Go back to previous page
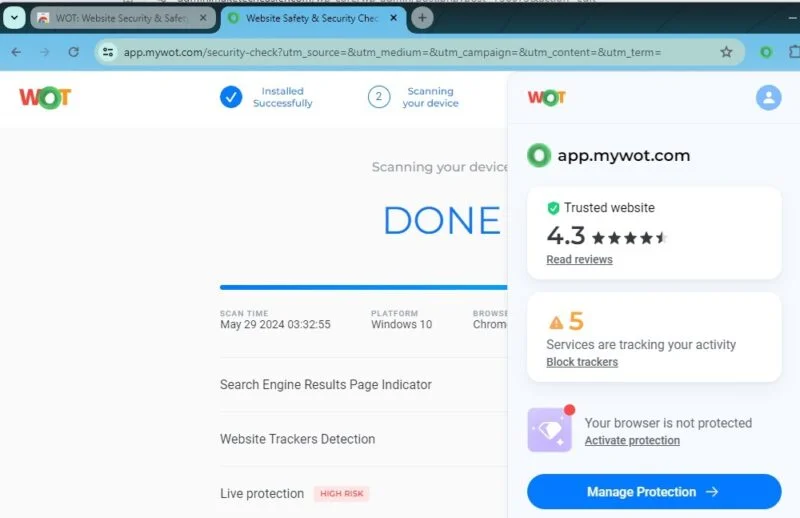This screenshot has width=800, height=518. [x=16, y=52]
